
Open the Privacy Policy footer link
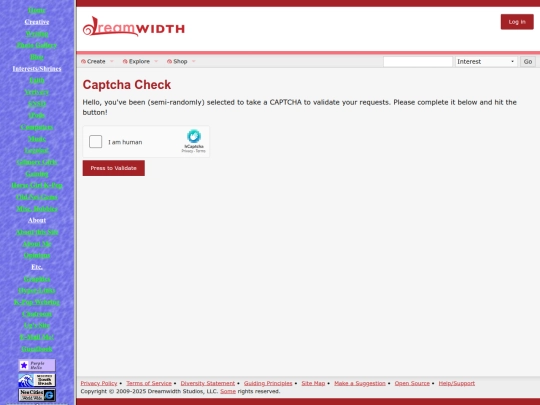99,383
